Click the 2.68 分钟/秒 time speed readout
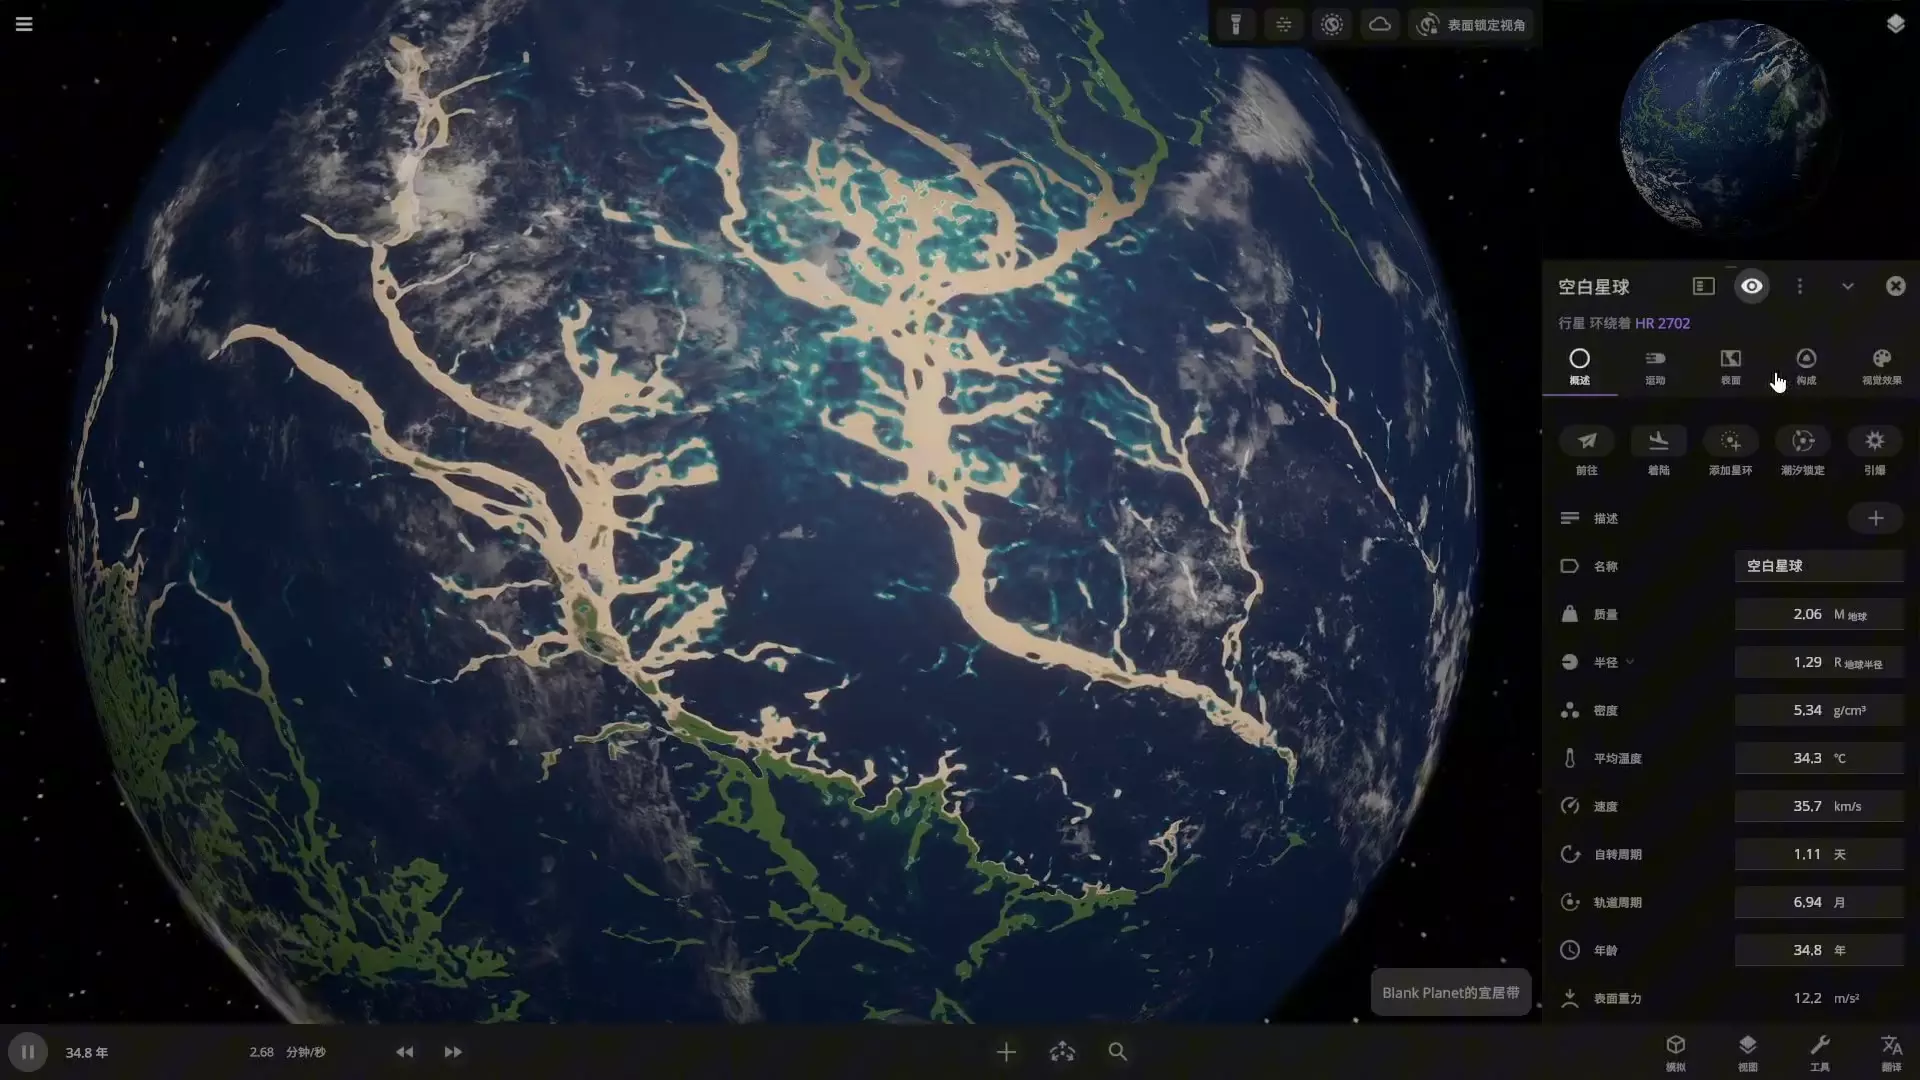 point(288,1052)
